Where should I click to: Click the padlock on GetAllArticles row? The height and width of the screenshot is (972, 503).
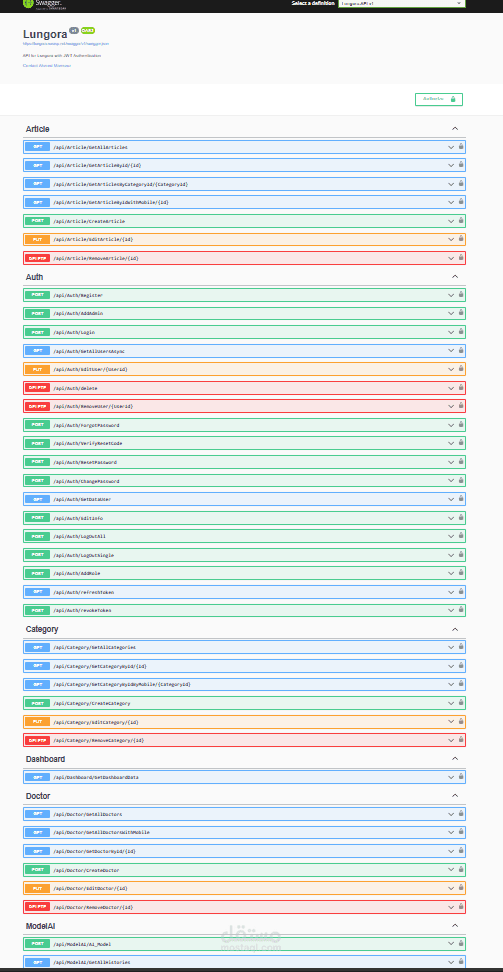click(x=461, y=147)
